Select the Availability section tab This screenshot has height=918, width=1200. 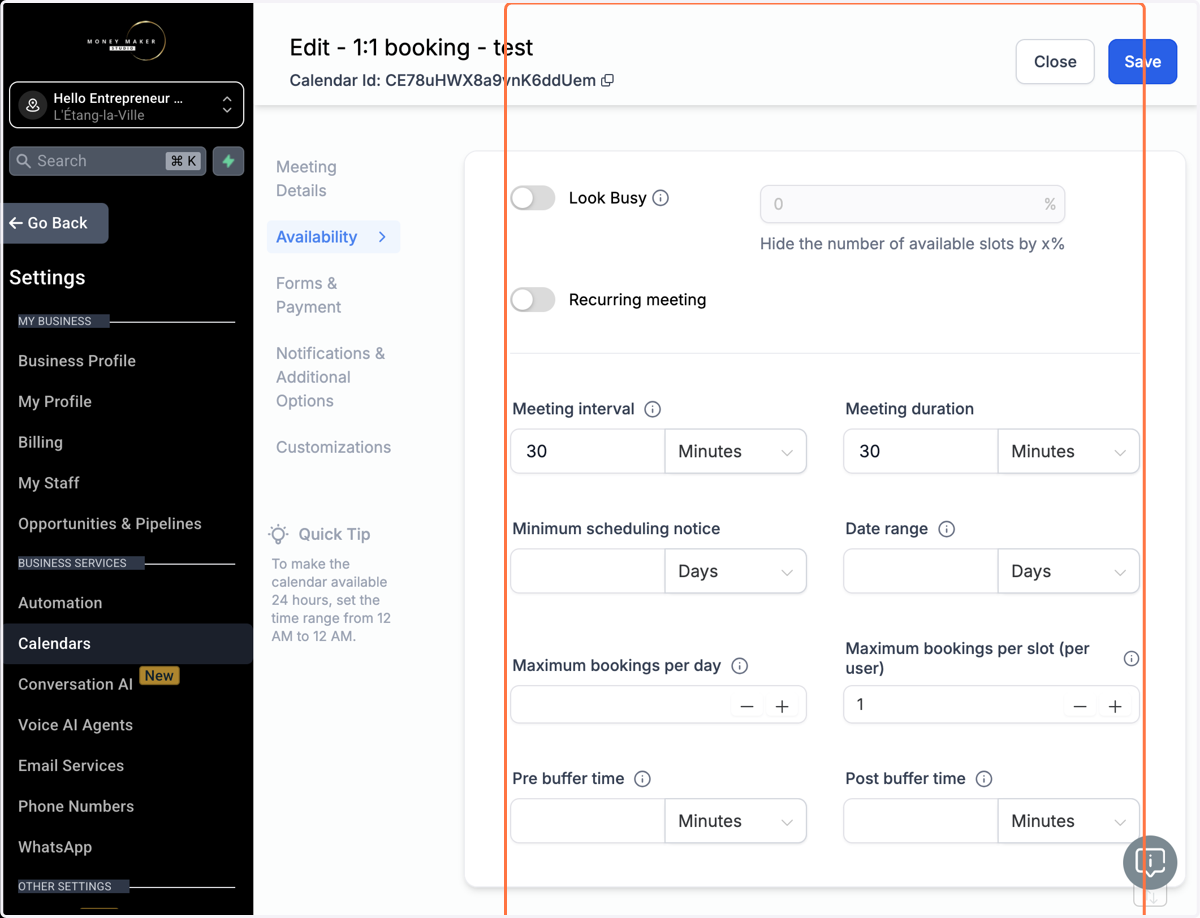pyautogui.click(x=333, y=237)
